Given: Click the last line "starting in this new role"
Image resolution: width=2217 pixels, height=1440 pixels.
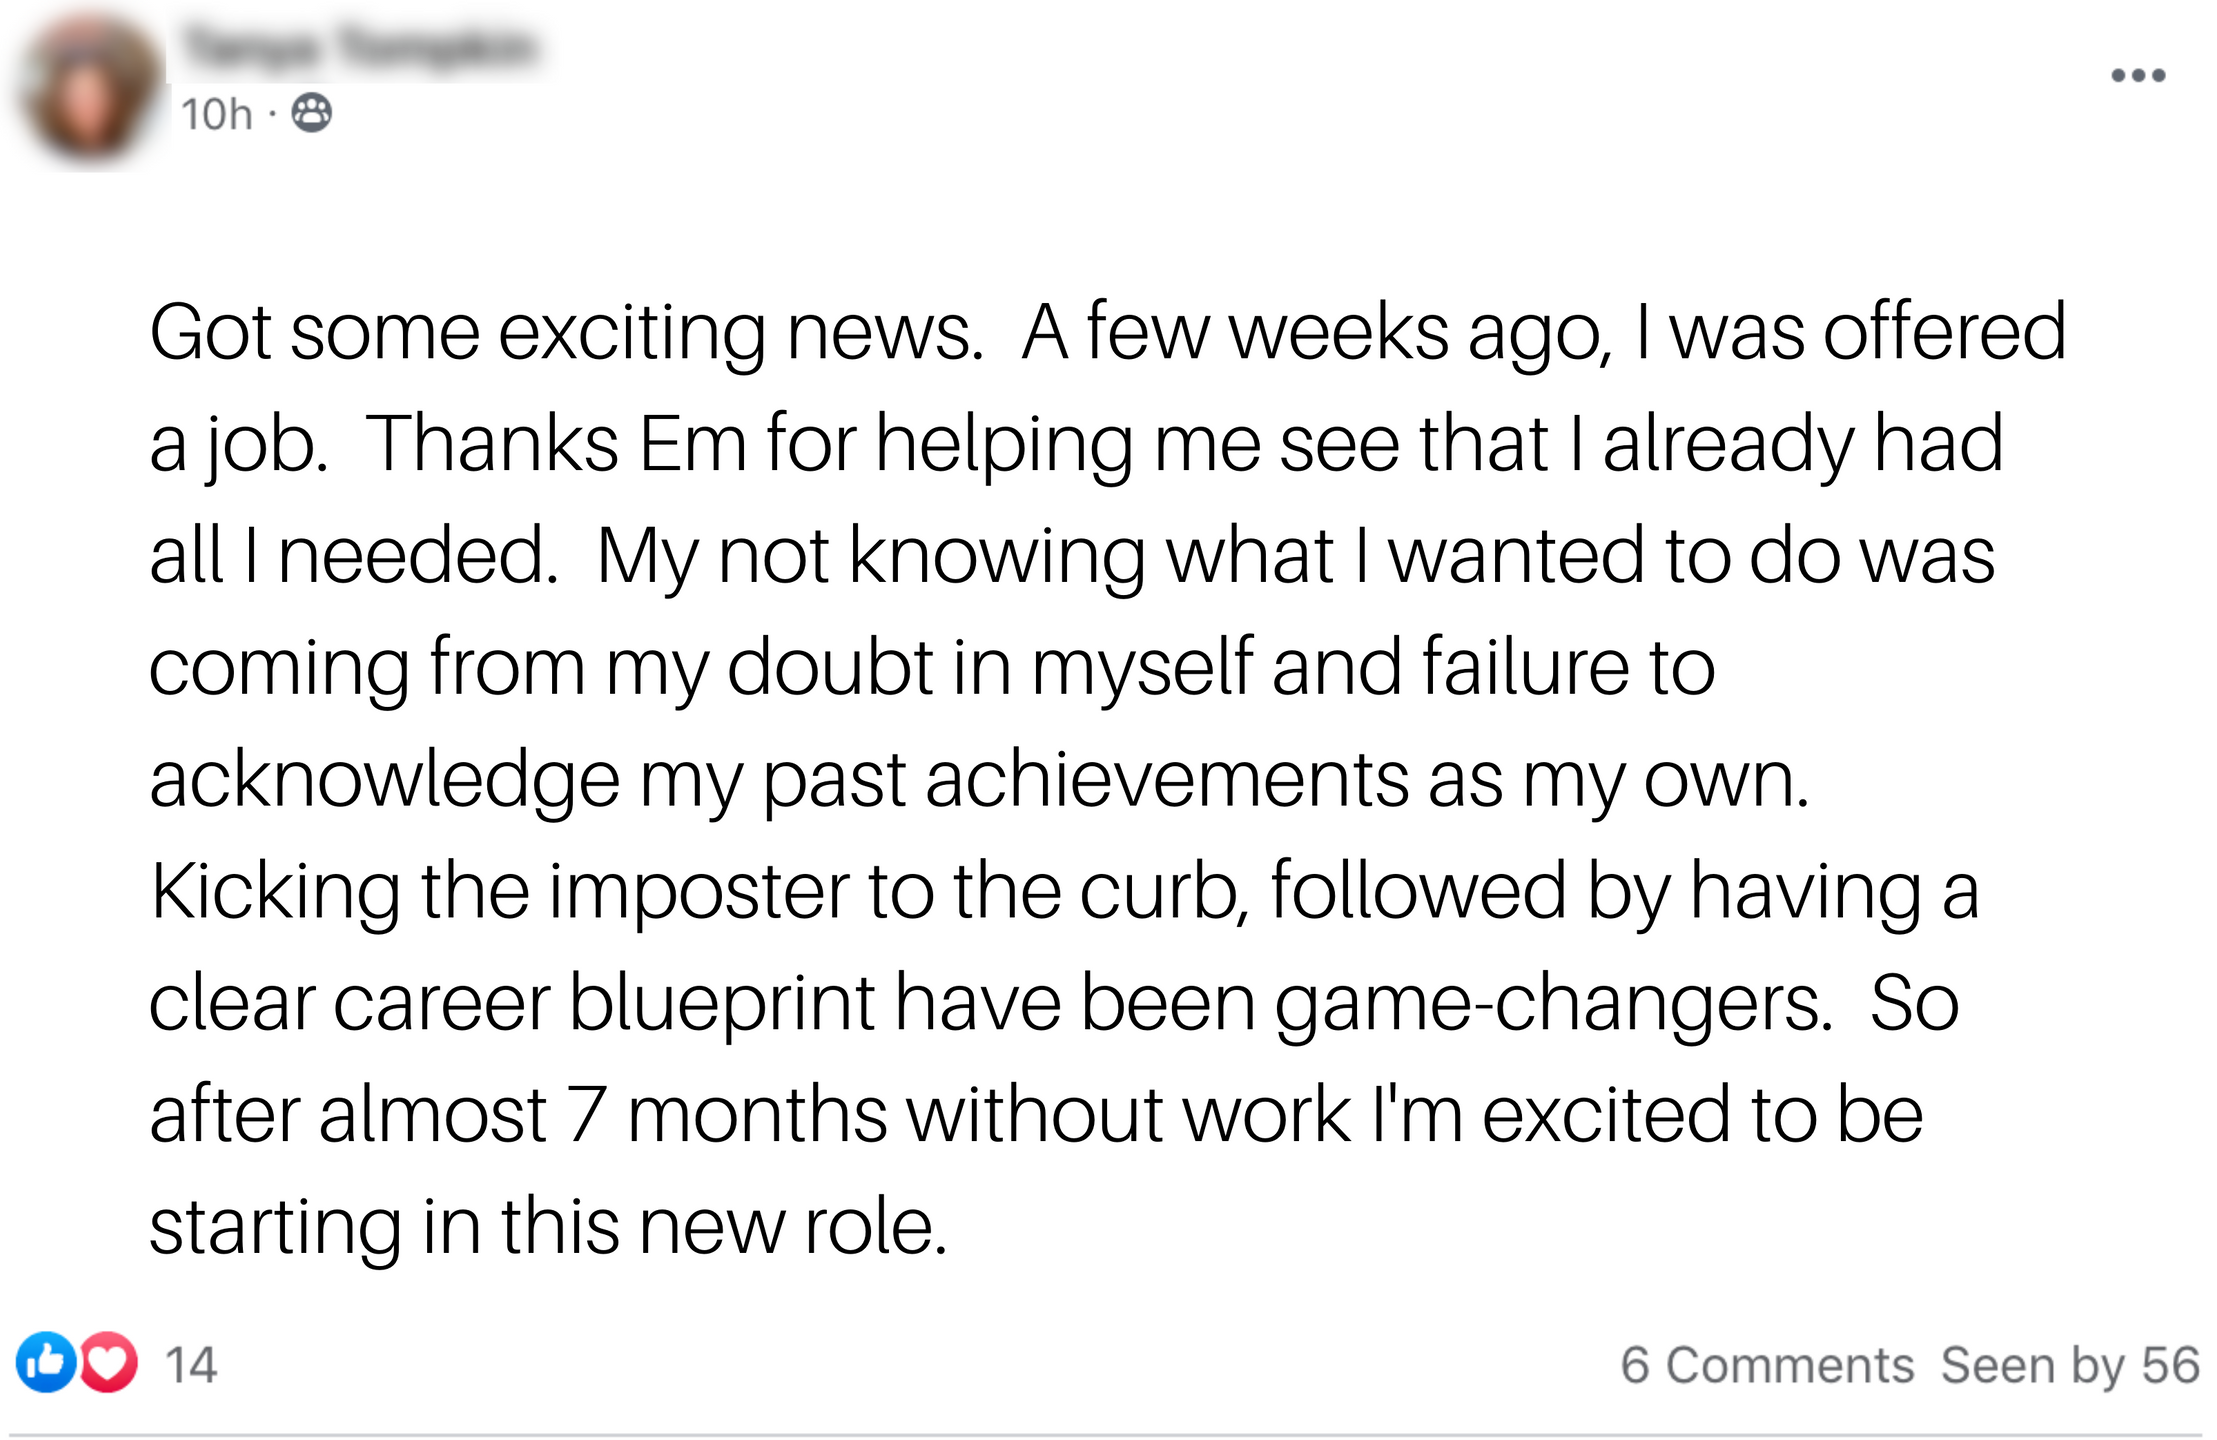Looking at the screenshot, I should tap(546, 1226).
